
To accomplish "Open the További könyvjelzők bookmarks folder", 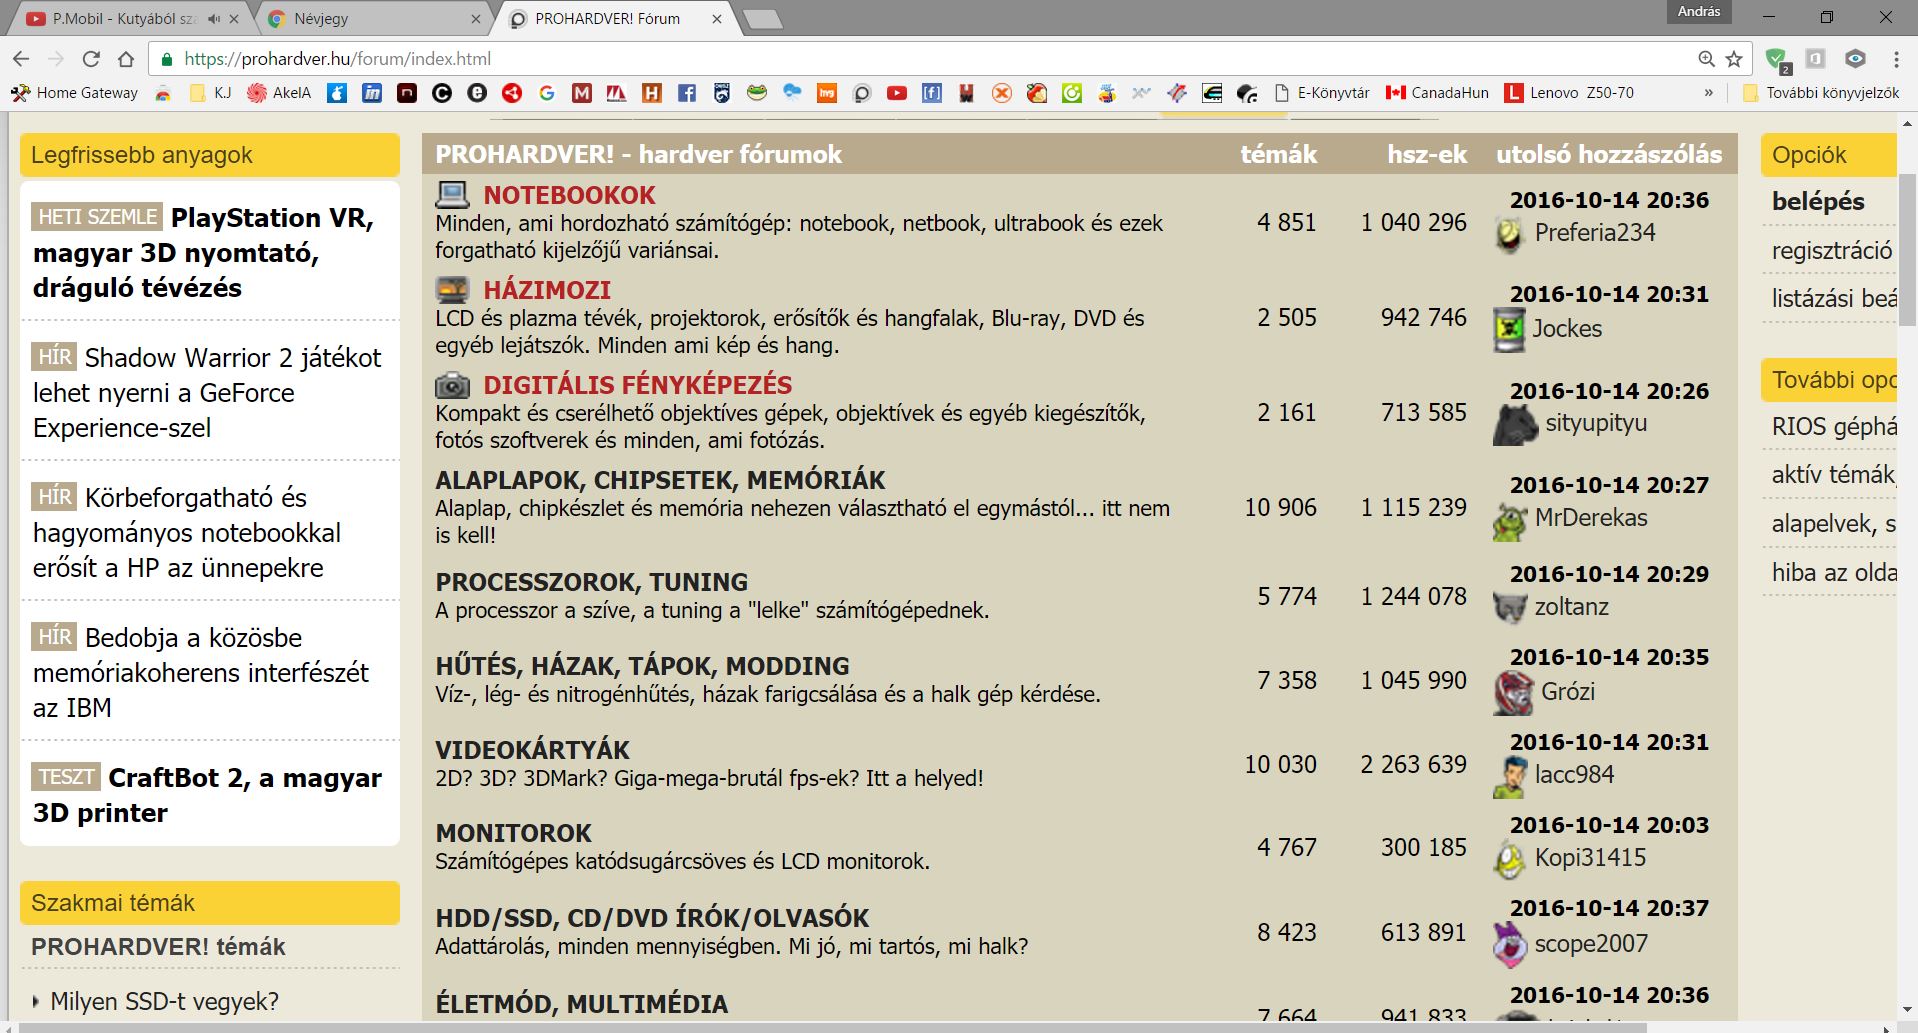I will point(1820,93).
